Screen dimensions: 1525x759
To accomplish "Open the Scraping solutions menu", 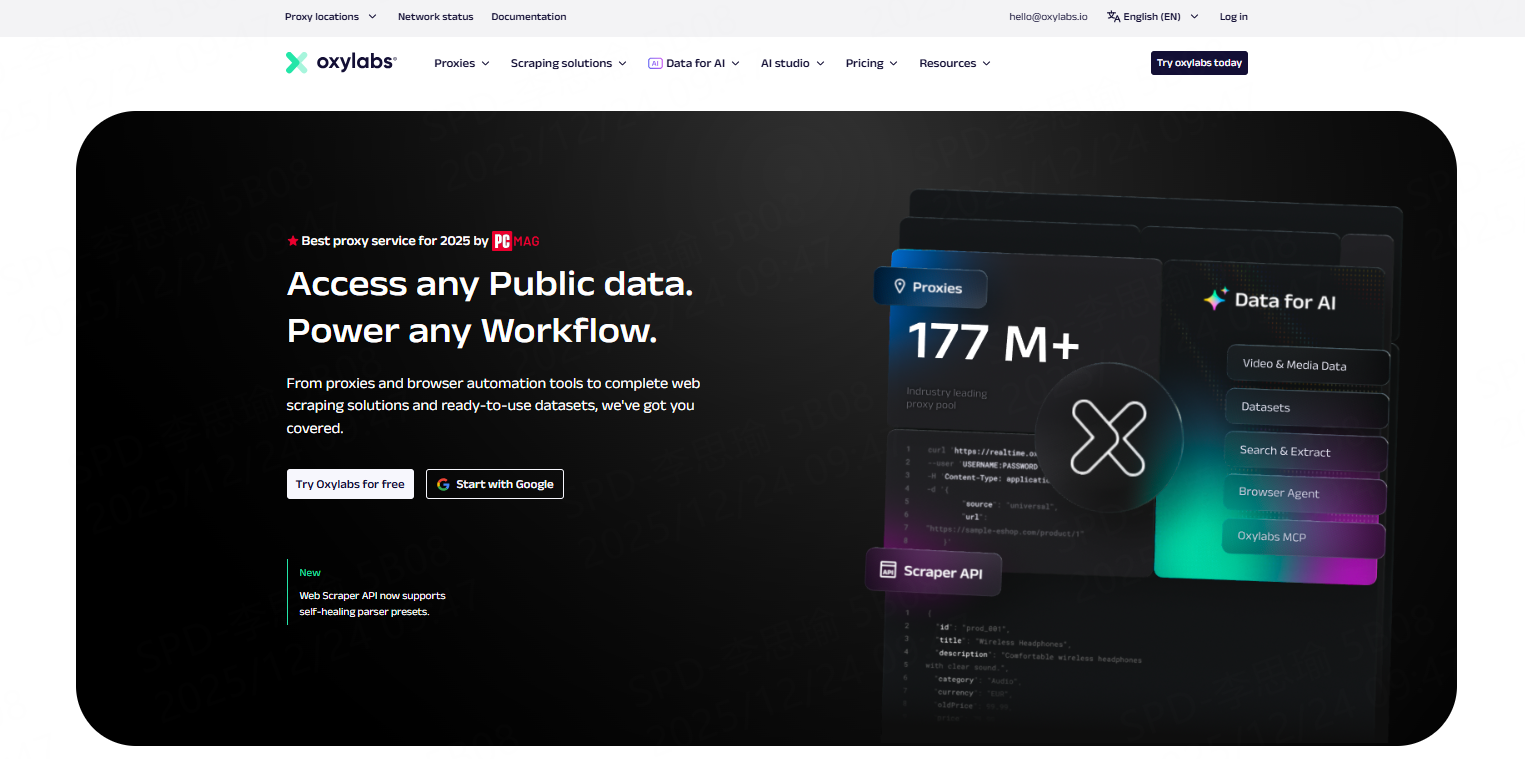I will point(568,63).
